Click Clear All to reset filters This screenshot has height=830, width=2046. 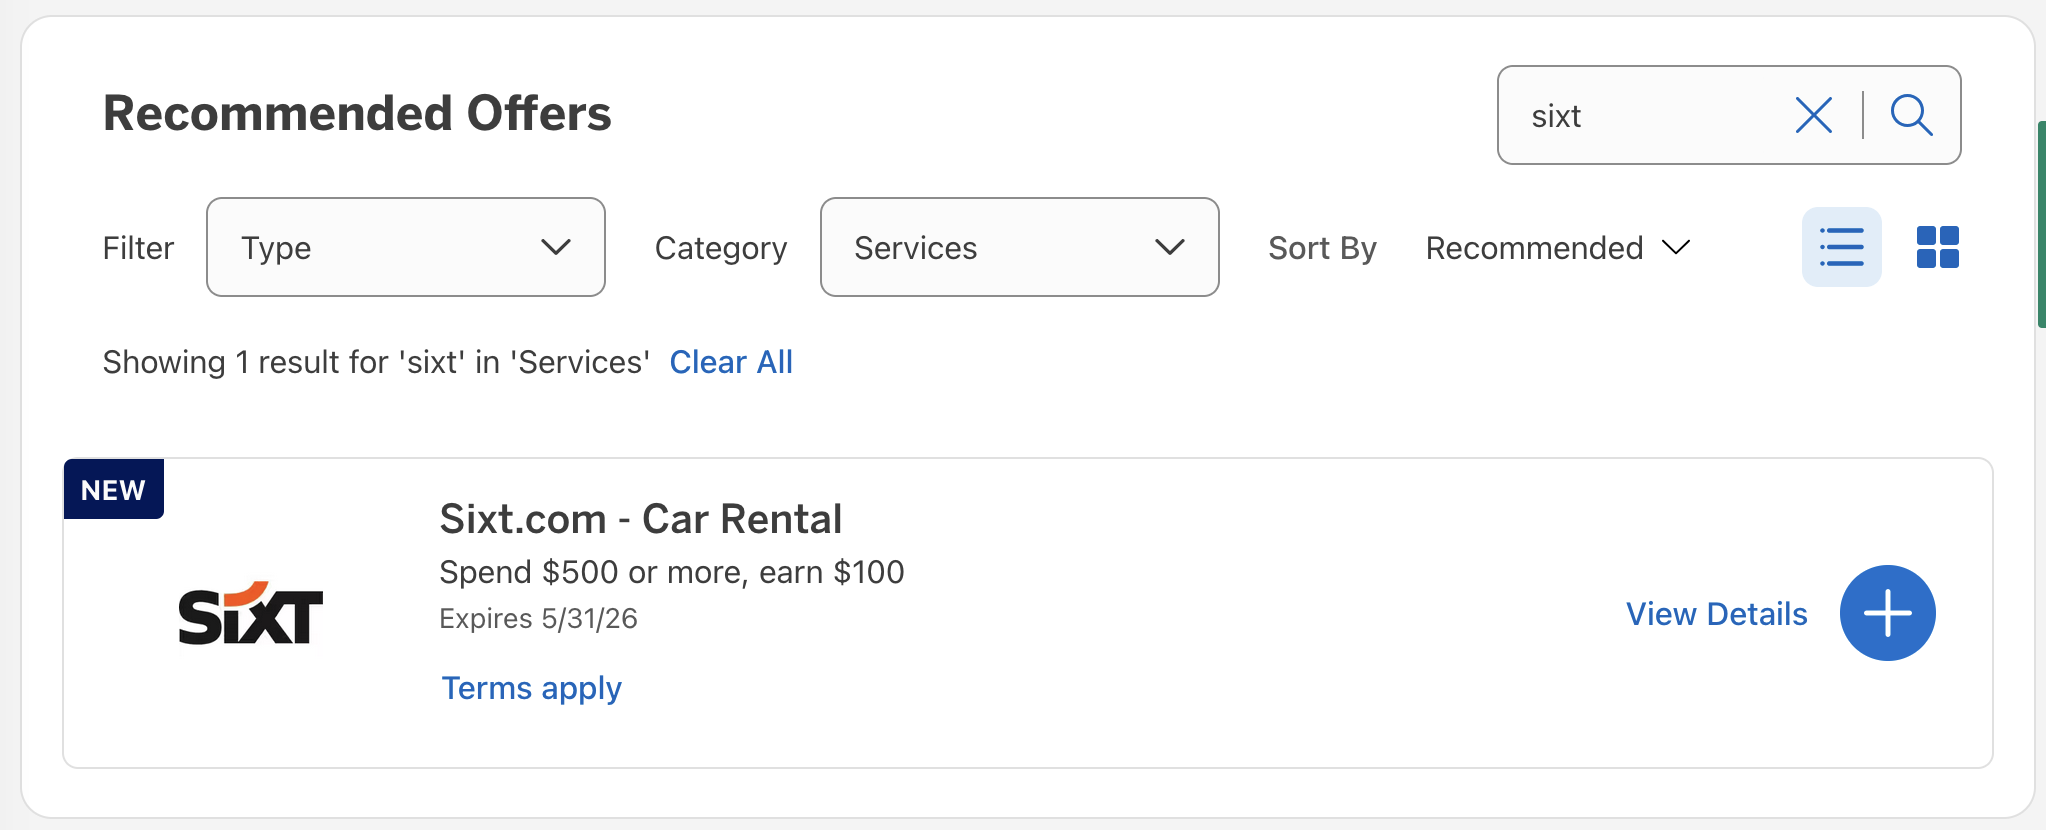(731, 361)
